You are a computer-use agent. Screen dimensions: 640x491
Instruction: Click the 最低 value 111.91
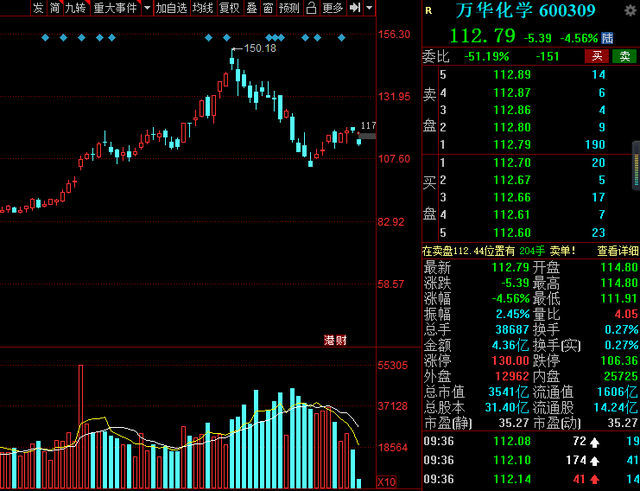(x=619, y=299)
